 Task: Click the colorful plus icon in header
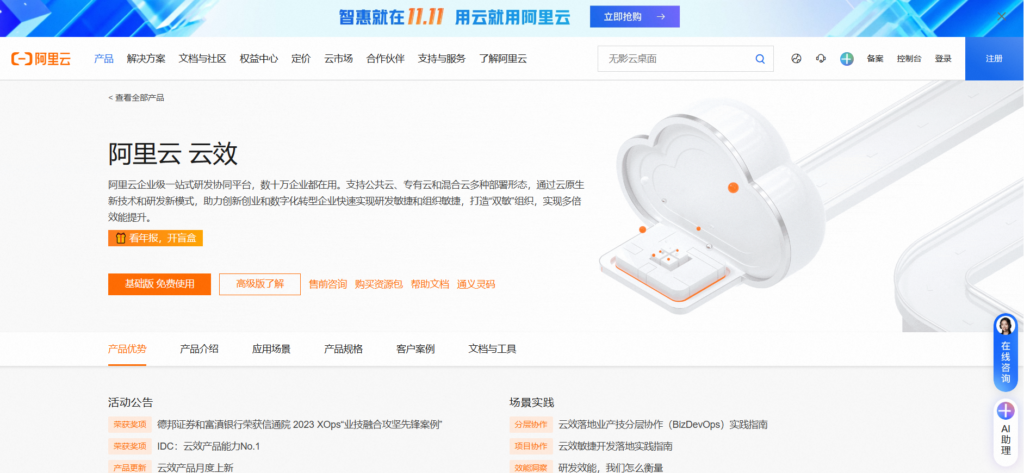(846, 59)
